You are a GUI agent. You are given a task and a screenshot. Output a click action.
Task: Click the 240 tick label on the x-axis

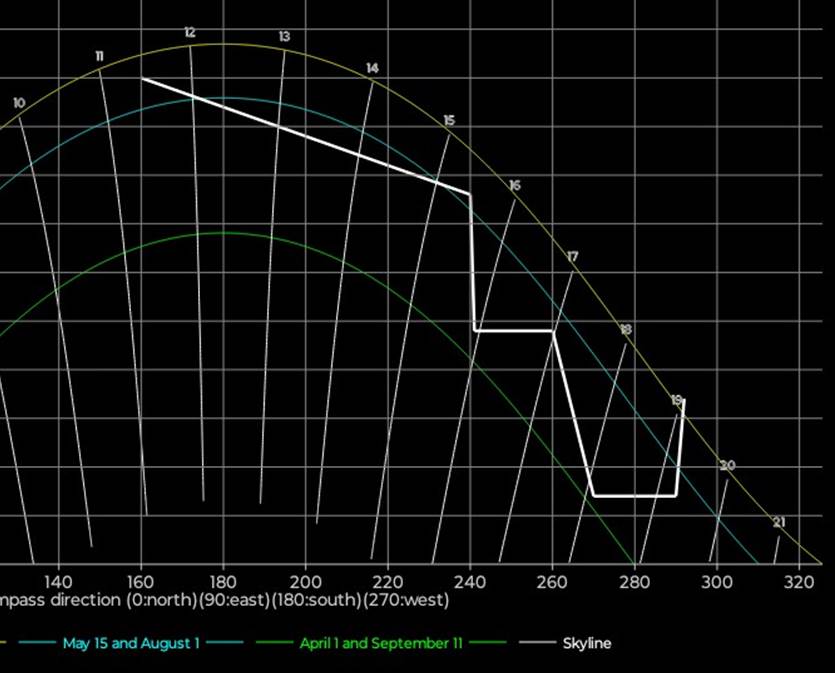470,581
